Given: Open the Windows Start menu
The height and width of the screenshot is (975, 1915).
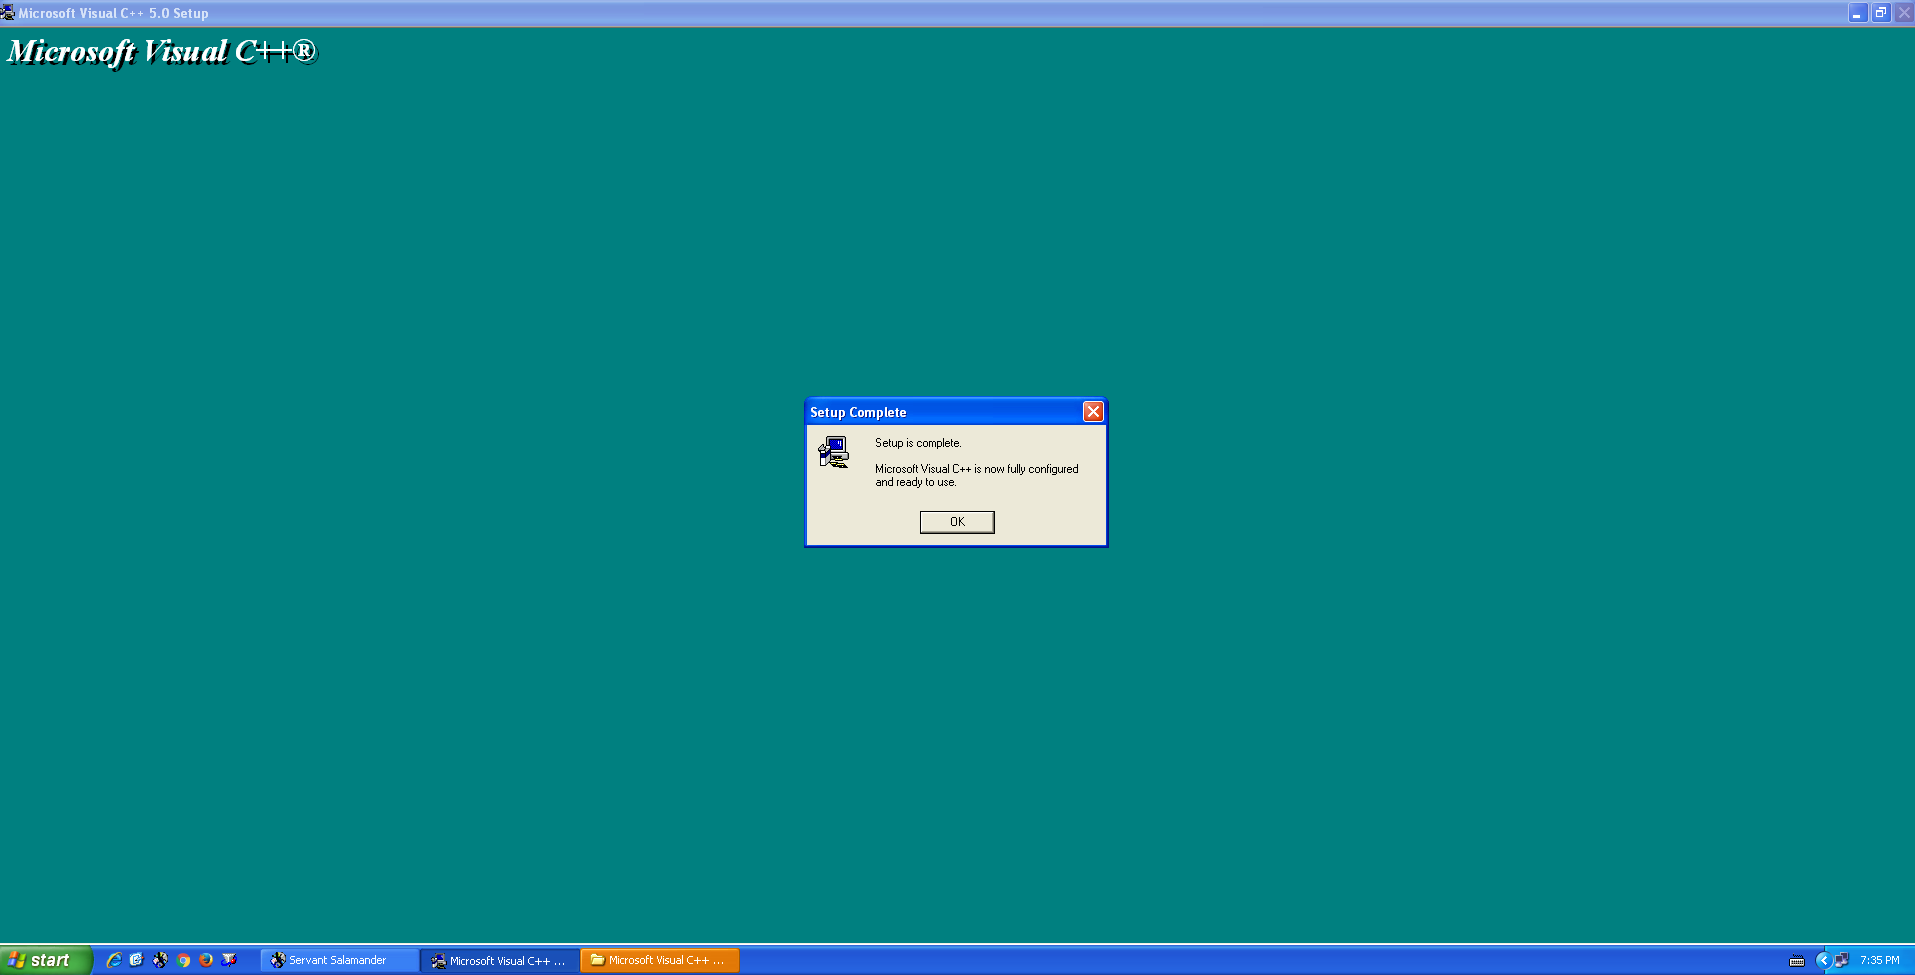Looking at the screenshot, I should (x=46, y=960).
